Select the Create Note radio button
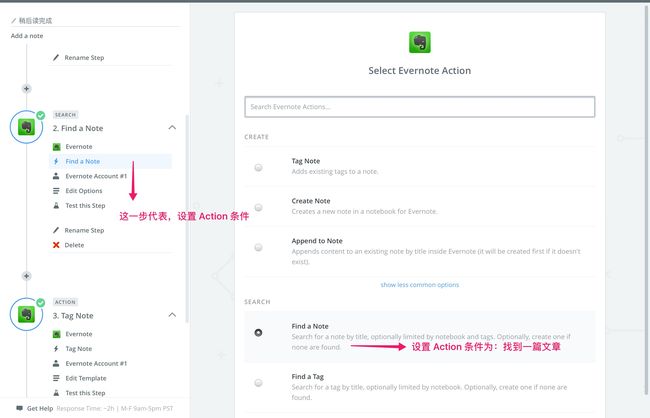This screenshot has height=418, width=650. click(x=258, y=207)
